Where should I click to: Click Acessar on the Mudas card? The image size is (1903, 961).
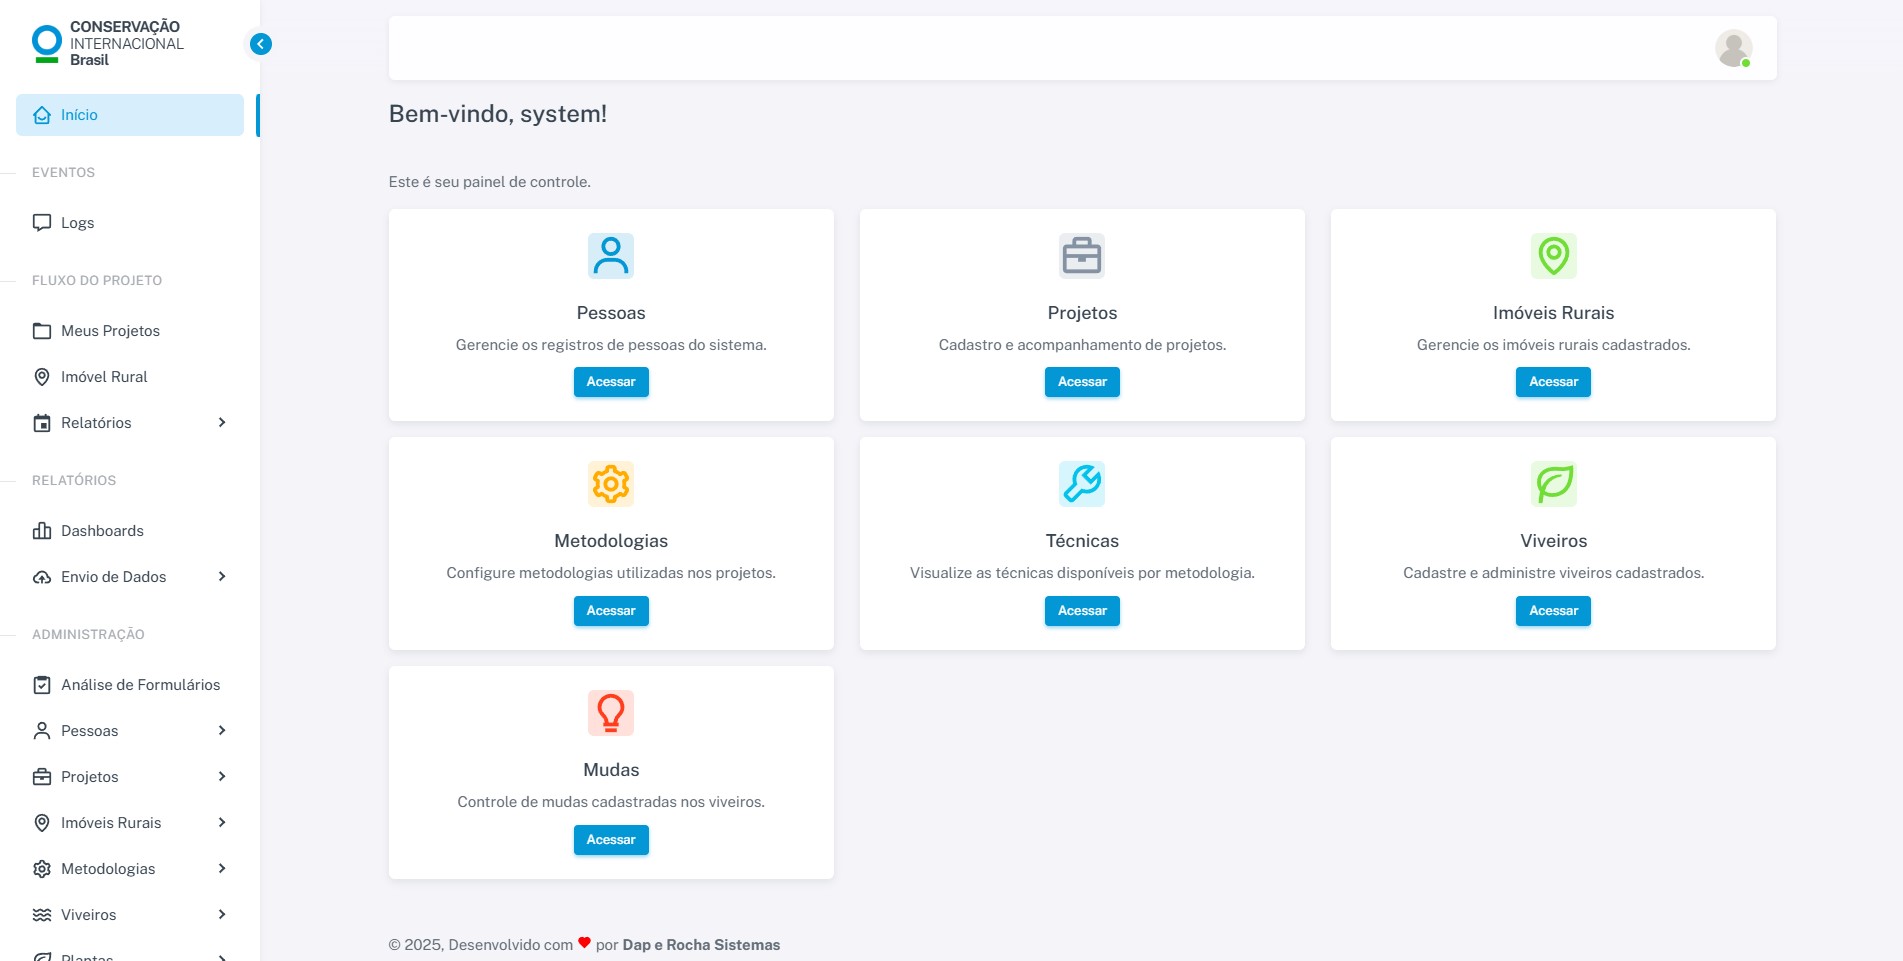(x=611, y=840)
